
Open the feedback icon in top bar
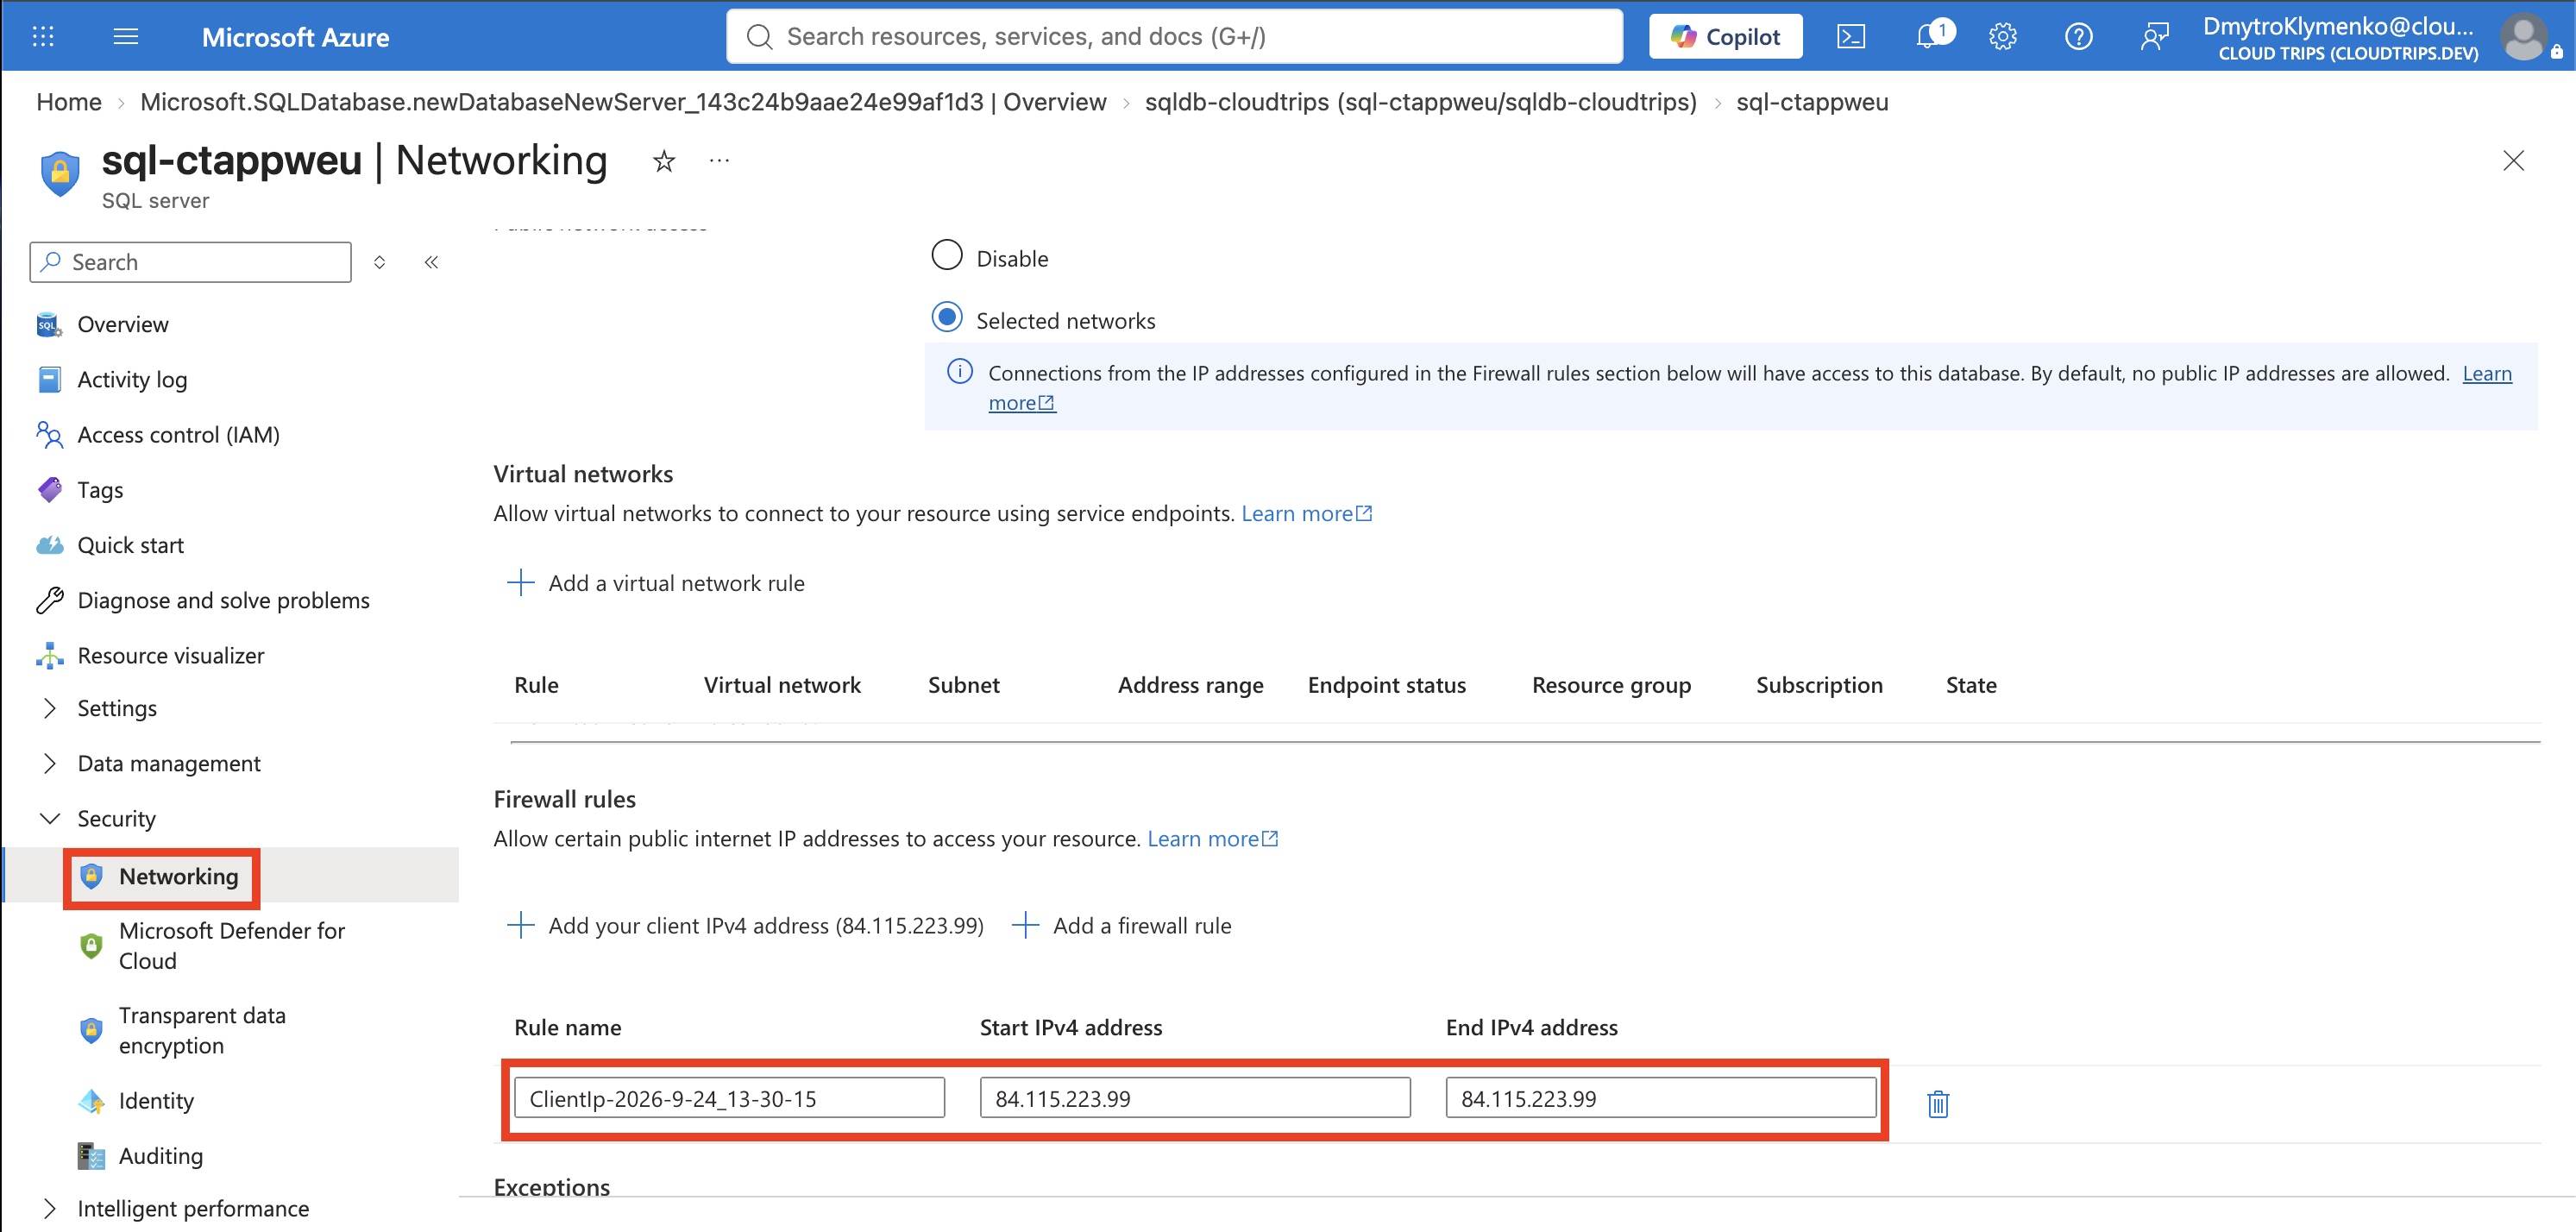(2155, 37)
